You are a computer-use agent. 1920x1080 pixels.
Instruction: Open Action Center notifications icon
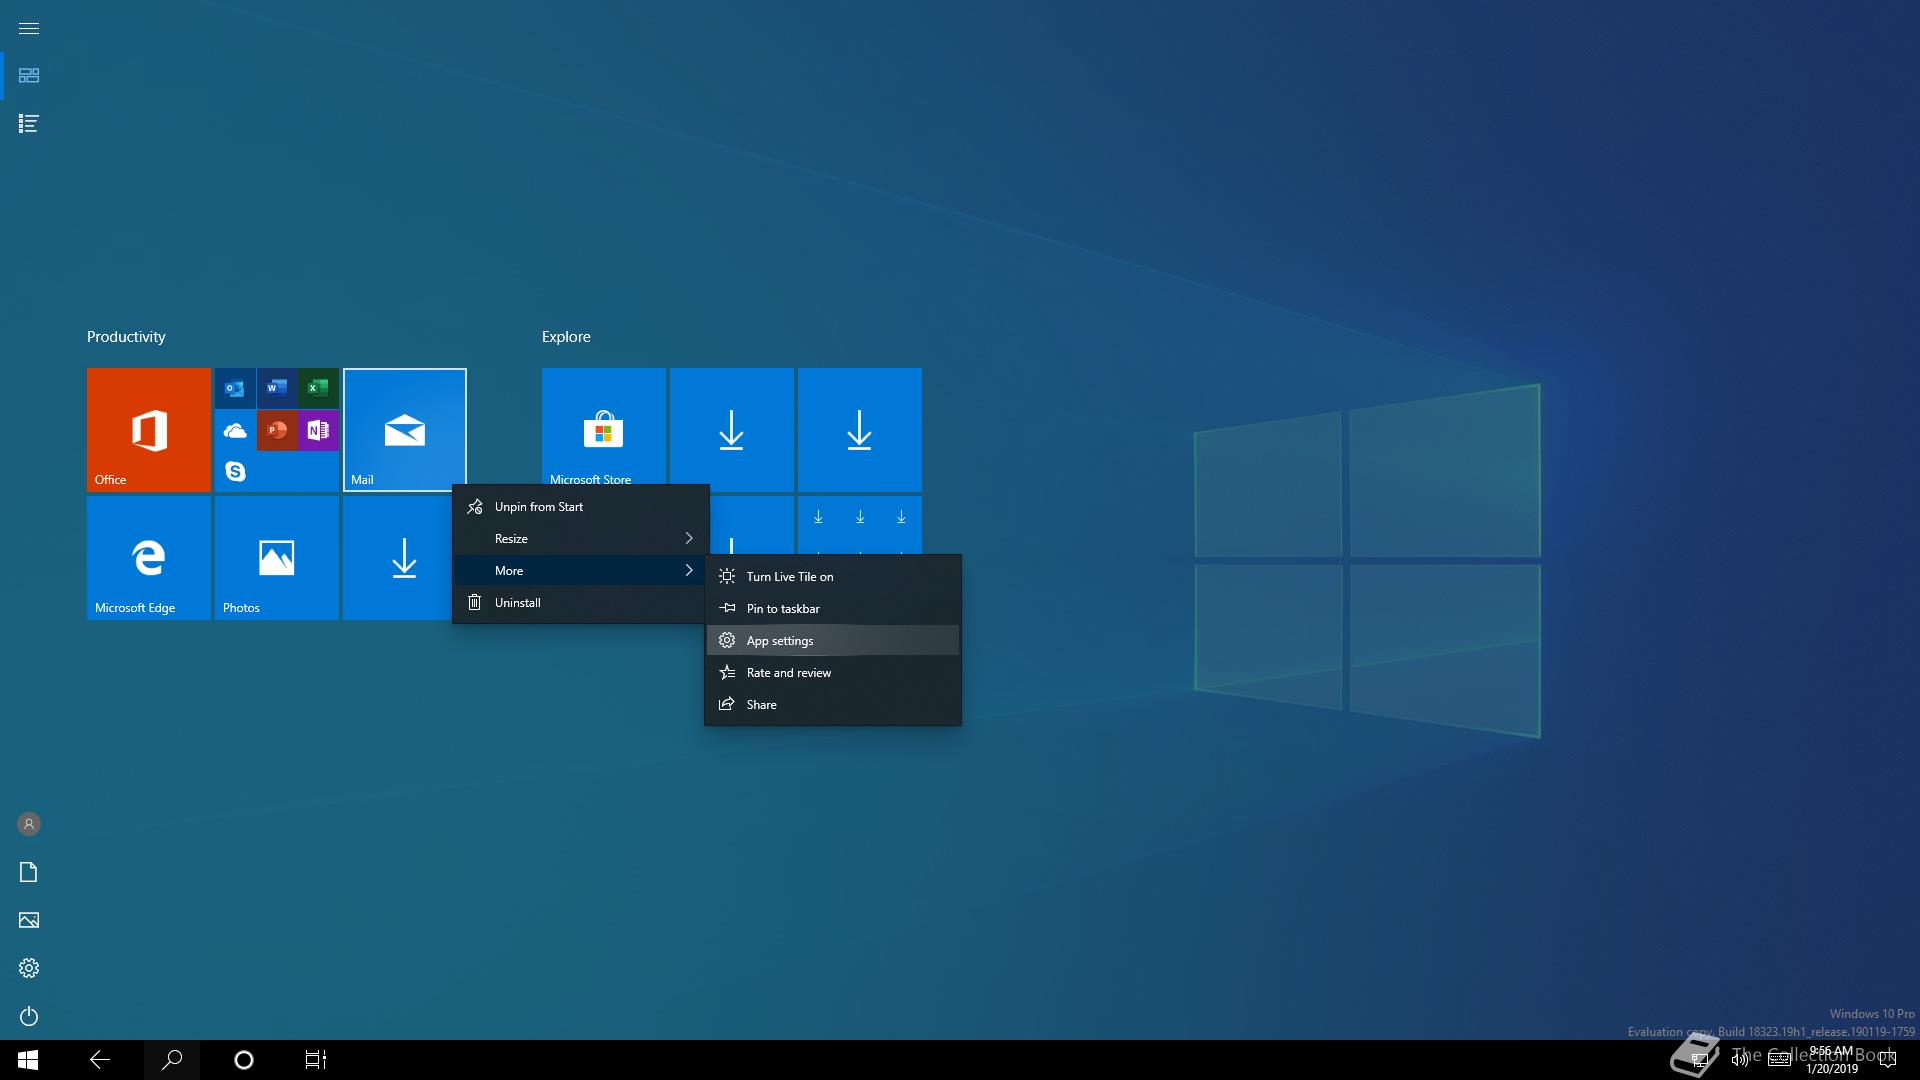pyautogui.click(x=1888, y=1060)
